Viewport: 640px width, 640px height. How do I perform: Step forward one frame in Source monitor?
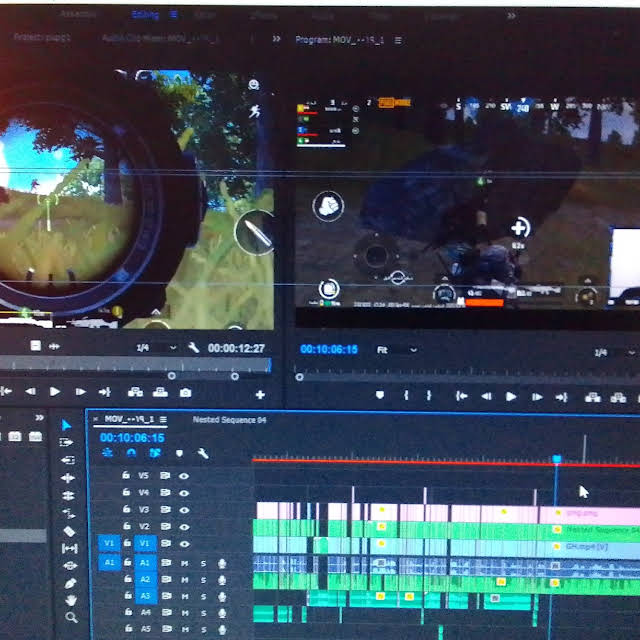click(x=80, y=392)
